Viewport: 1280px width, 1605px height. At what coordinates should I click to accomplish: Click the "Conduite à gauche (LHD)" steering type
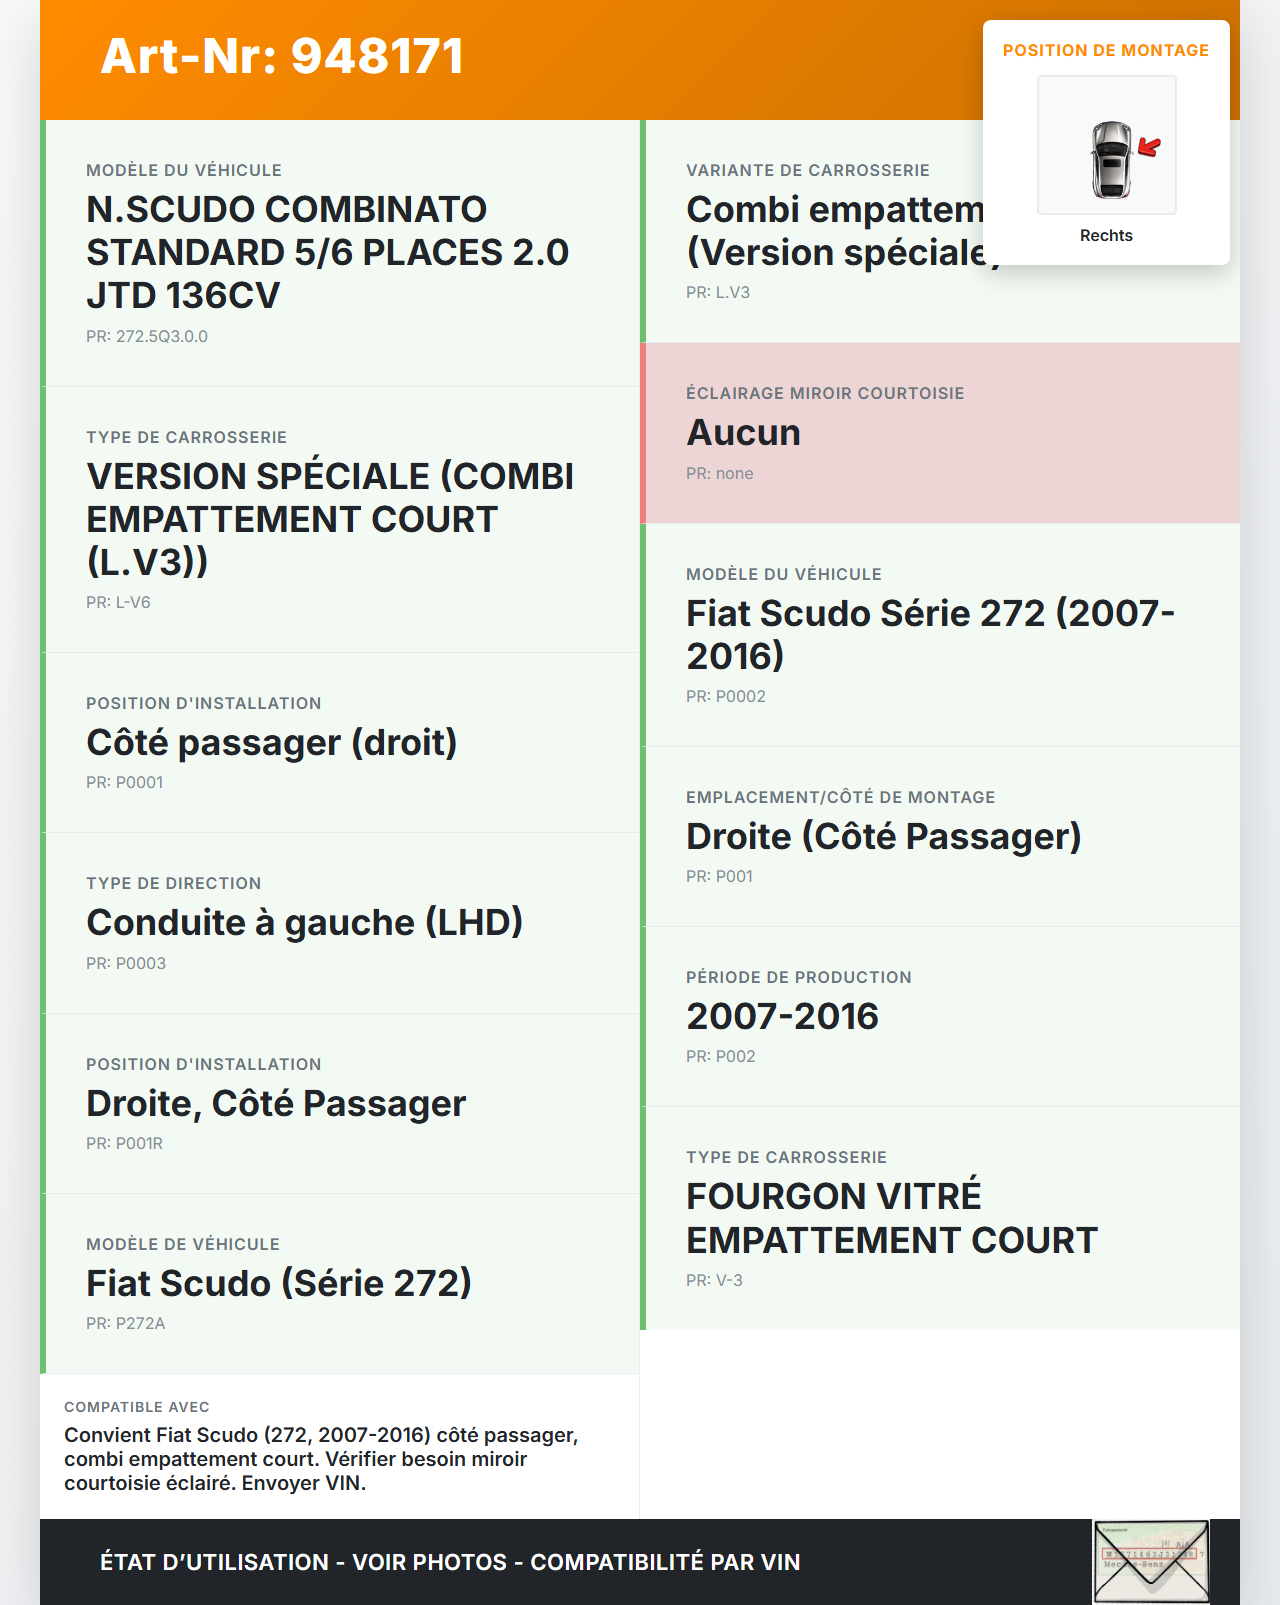point(304,923)
